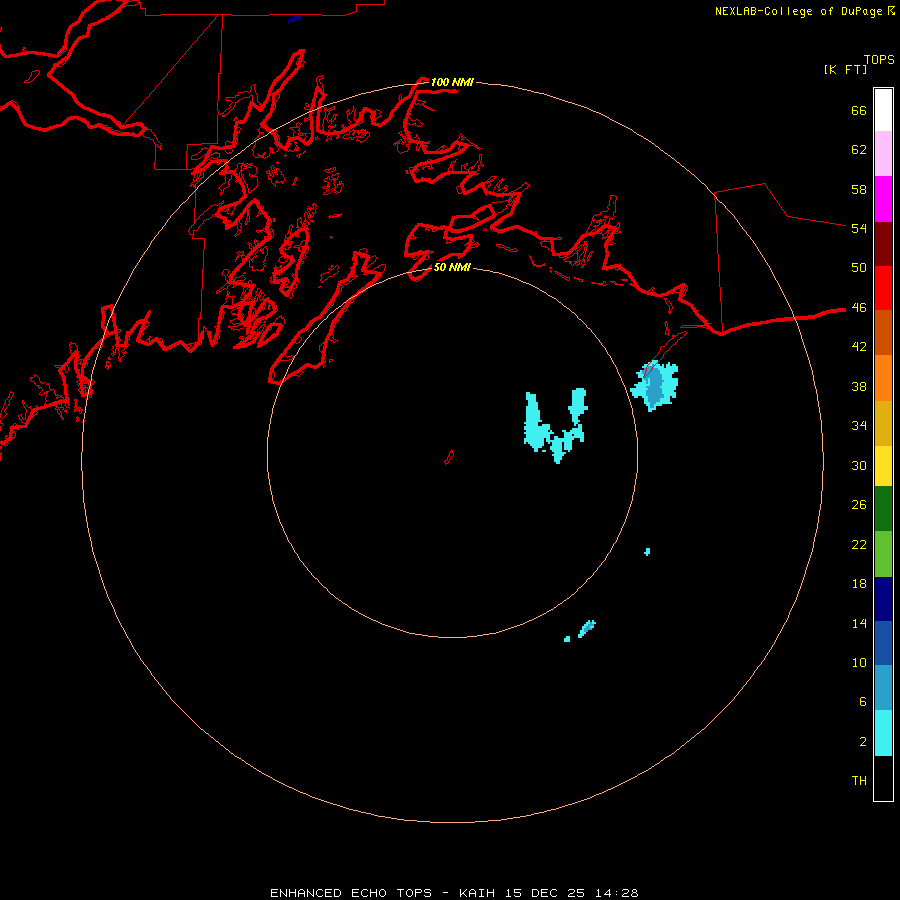Click the black TH threshold swatch
Screen dimensions: 900x900
coord(883,778)
